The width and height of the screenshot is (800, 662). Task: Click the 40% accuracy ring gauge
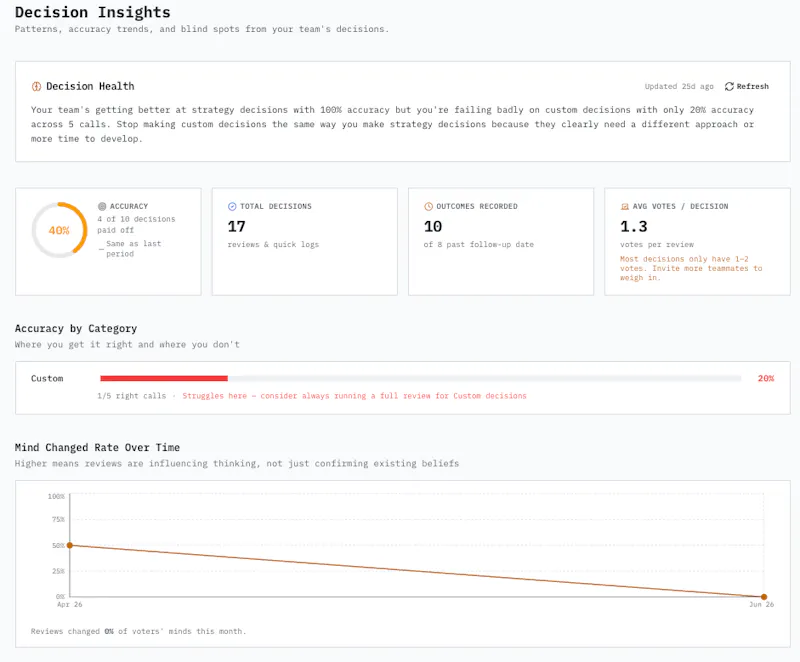pyautogui.click(x=59, y=230)
